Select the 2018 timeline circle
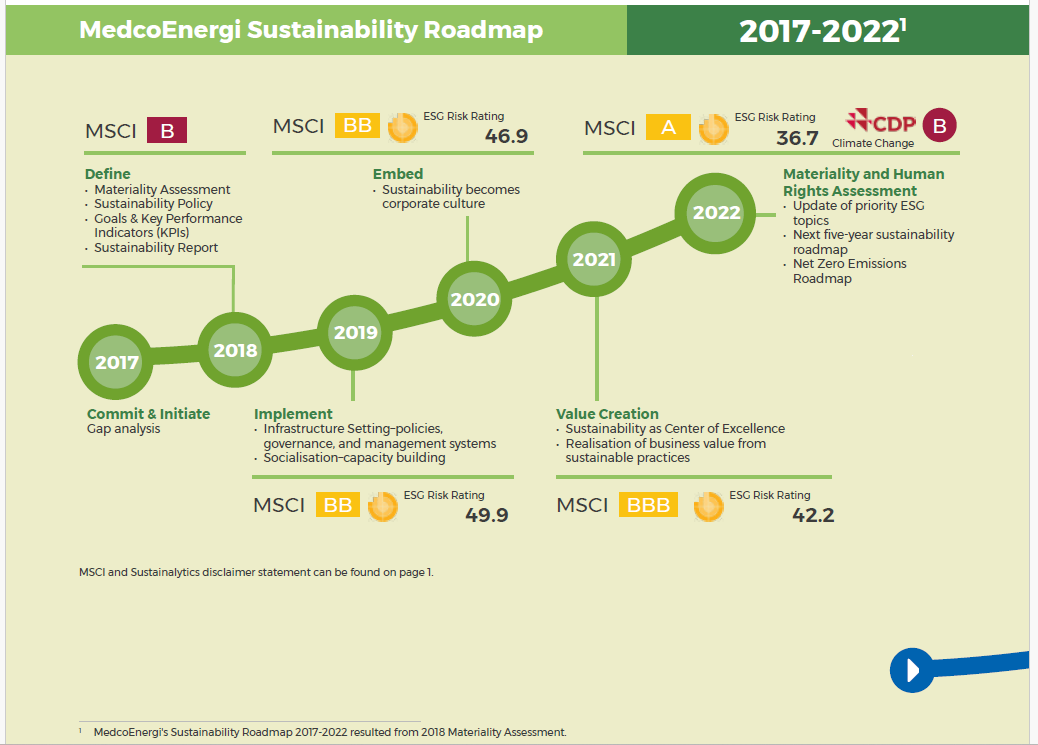 (235, 350)
